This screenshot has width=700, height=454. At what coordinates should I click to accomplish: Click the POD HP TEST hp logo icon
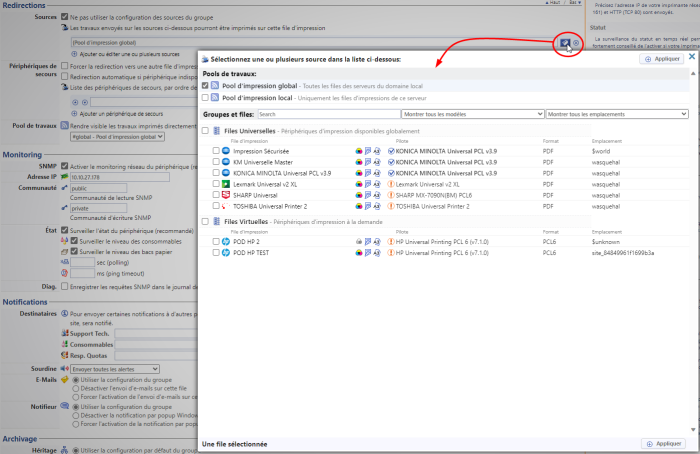click(226, 253)
